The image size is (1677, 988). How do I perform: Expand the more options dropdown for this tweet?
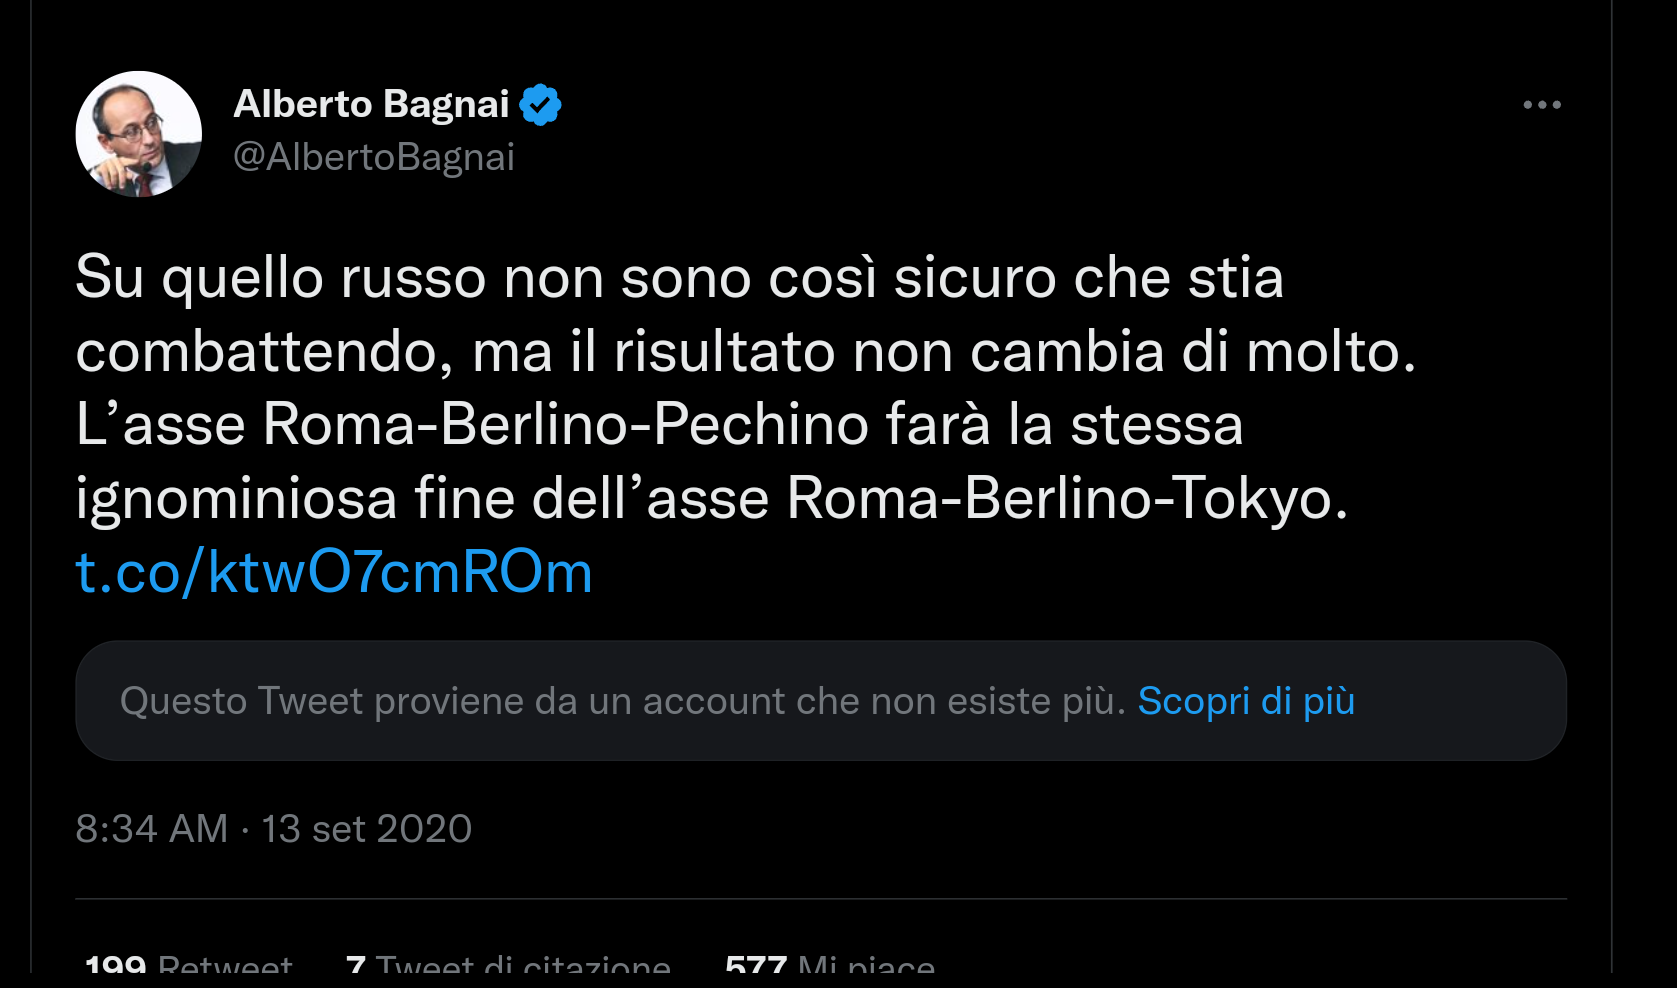pyautogui.click(x=1543, y=103)
